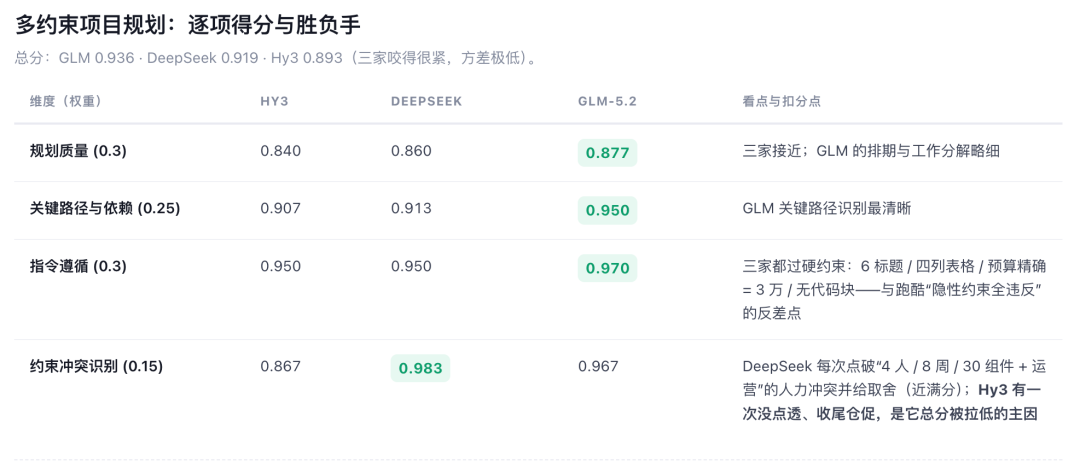1080x468 pixels.
Task: Click Hy3 score 0.840 in 规划质量 row
Action: 280,151
